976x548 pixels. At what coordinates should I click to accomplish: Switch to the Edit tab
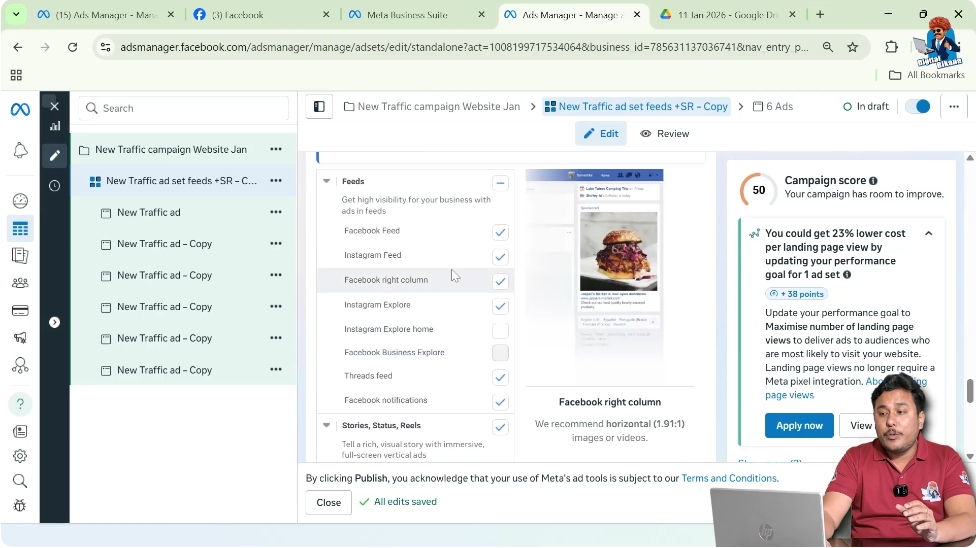pos(601,134)
